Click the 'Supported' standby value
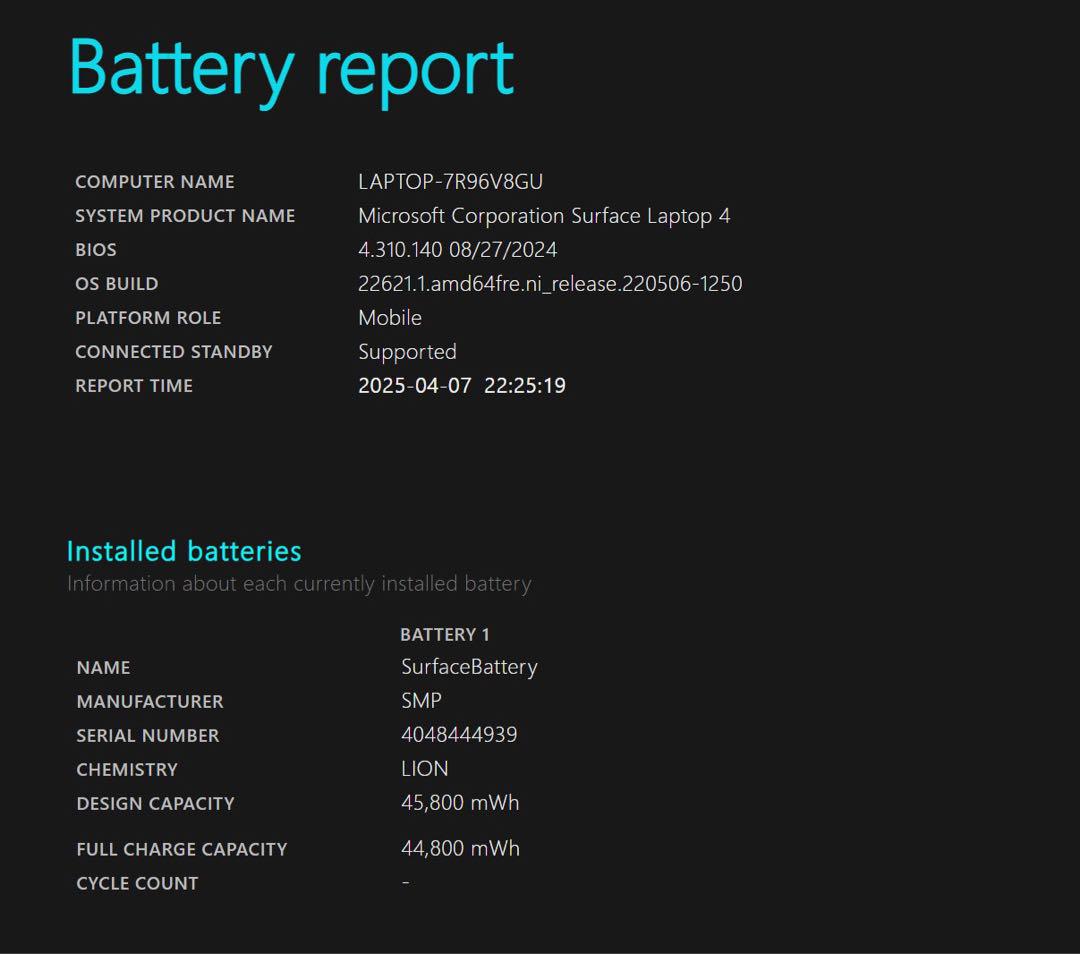 tap(407, 353)
